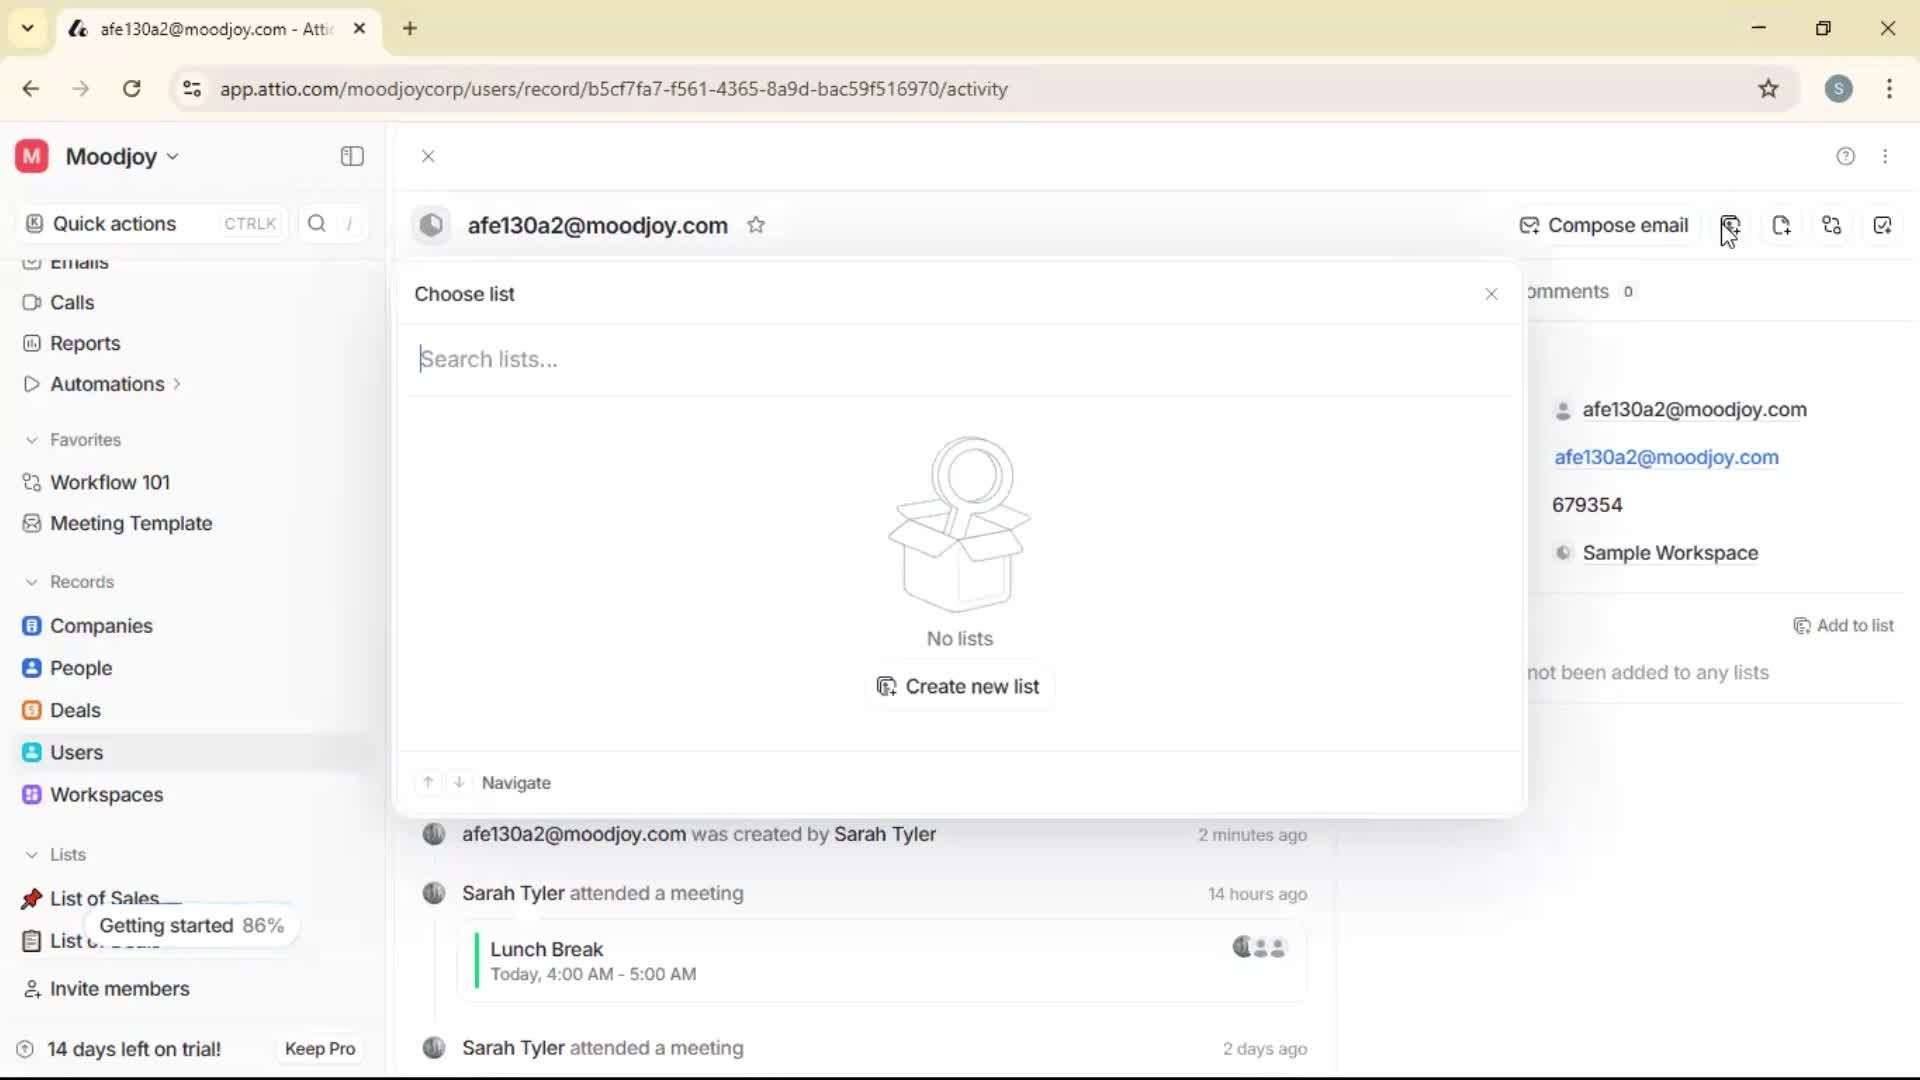The width and height of the screenshot is (1920, 1080).
Task: Create a task using the checkmark toolbar icon
Action: pyautogui.click(x=1883, y=225)
